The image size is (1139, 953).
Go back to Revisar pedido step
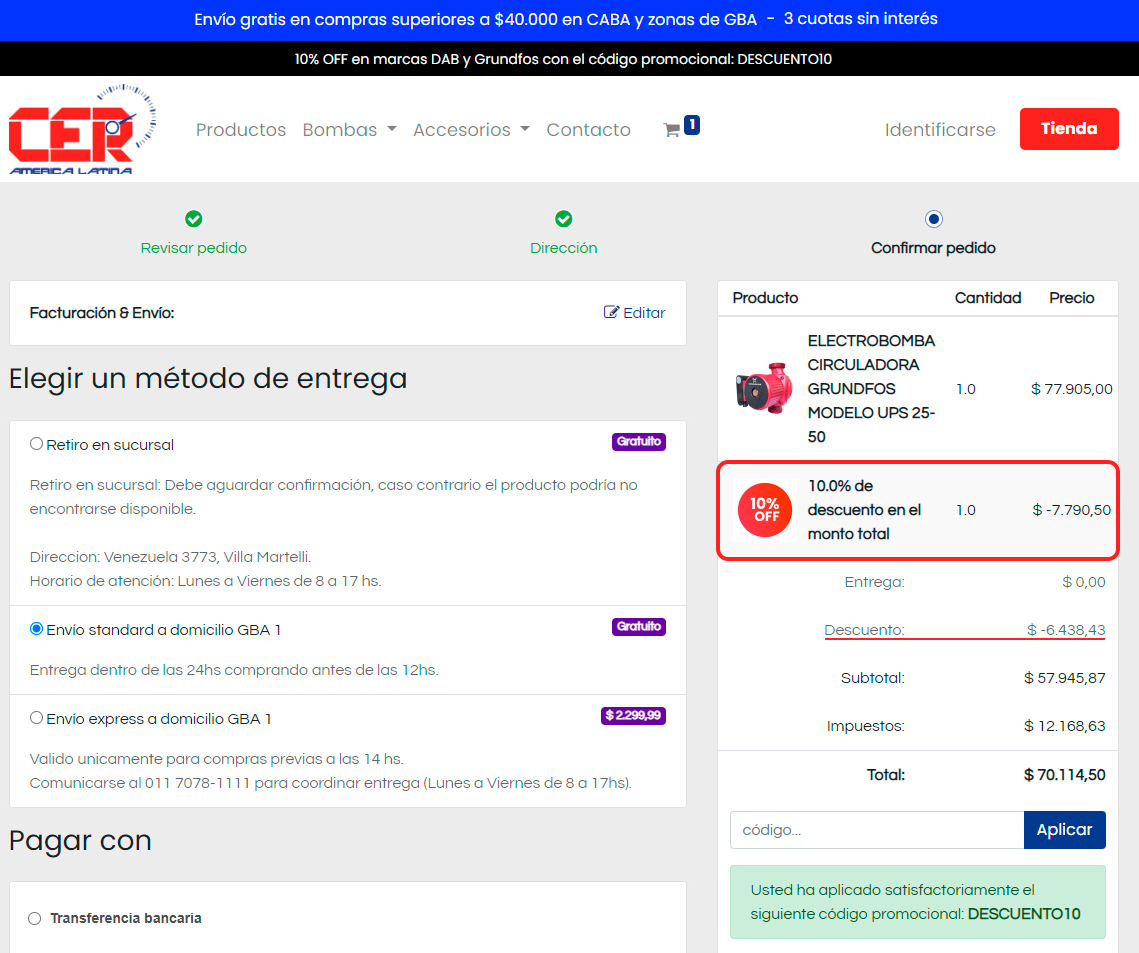pos(194,248)
